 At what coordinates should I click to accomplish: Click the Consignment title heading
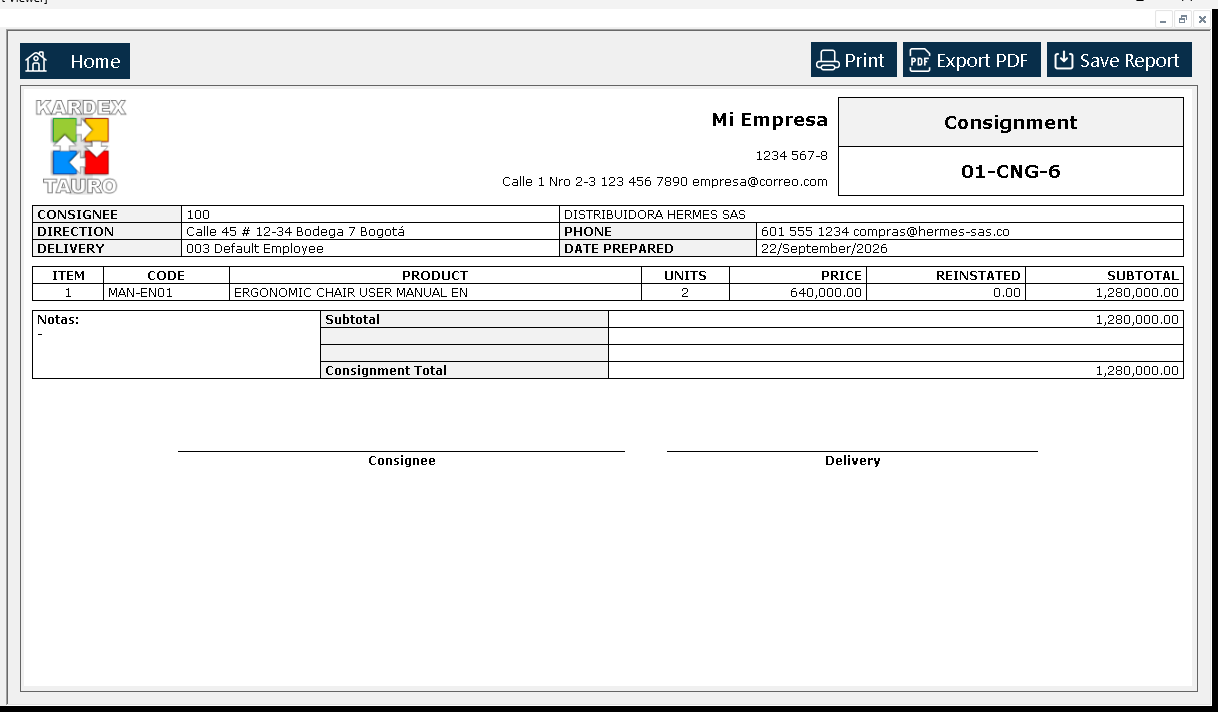[1010, 123]
